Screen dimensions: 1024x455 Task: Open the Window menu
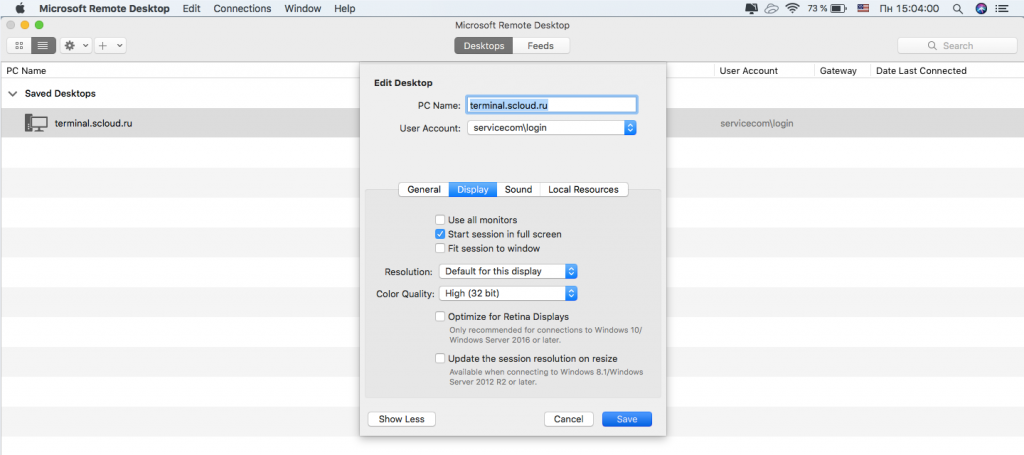pos(303,8)
